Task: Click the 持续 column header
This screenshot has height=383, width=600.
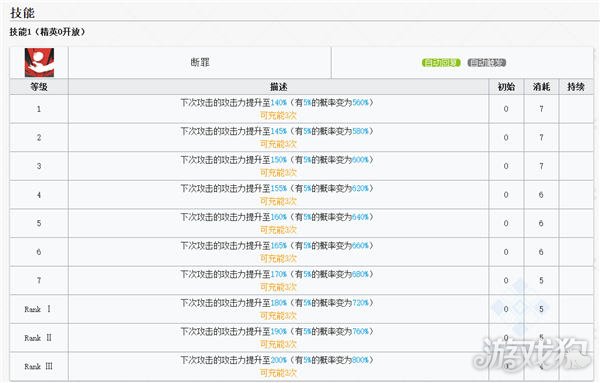Action: pos(576,87)
